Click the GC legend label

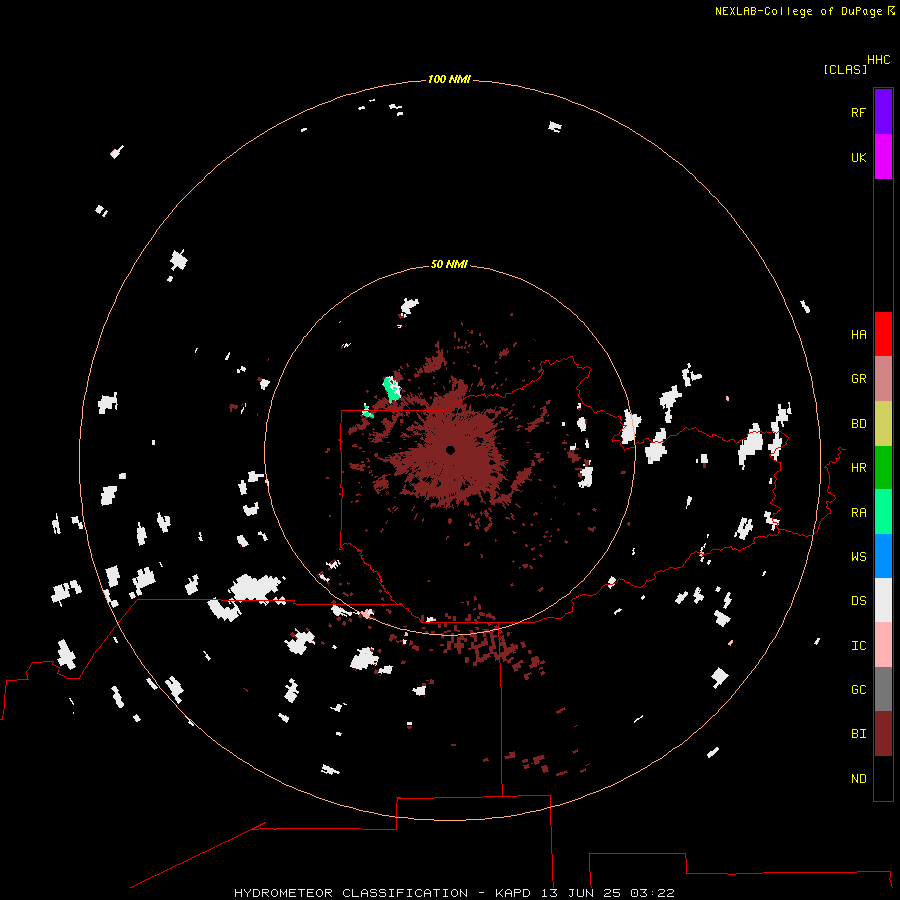[858, 690]
